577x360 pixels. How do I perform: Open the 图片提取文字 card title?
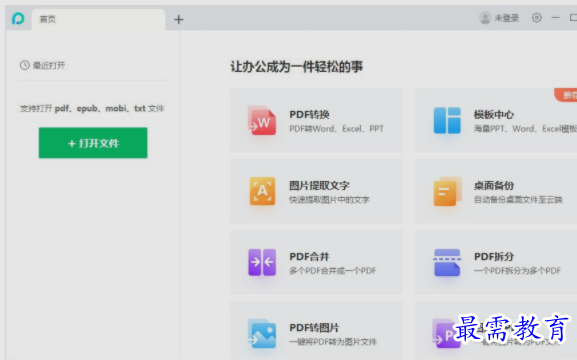(319, 186)
